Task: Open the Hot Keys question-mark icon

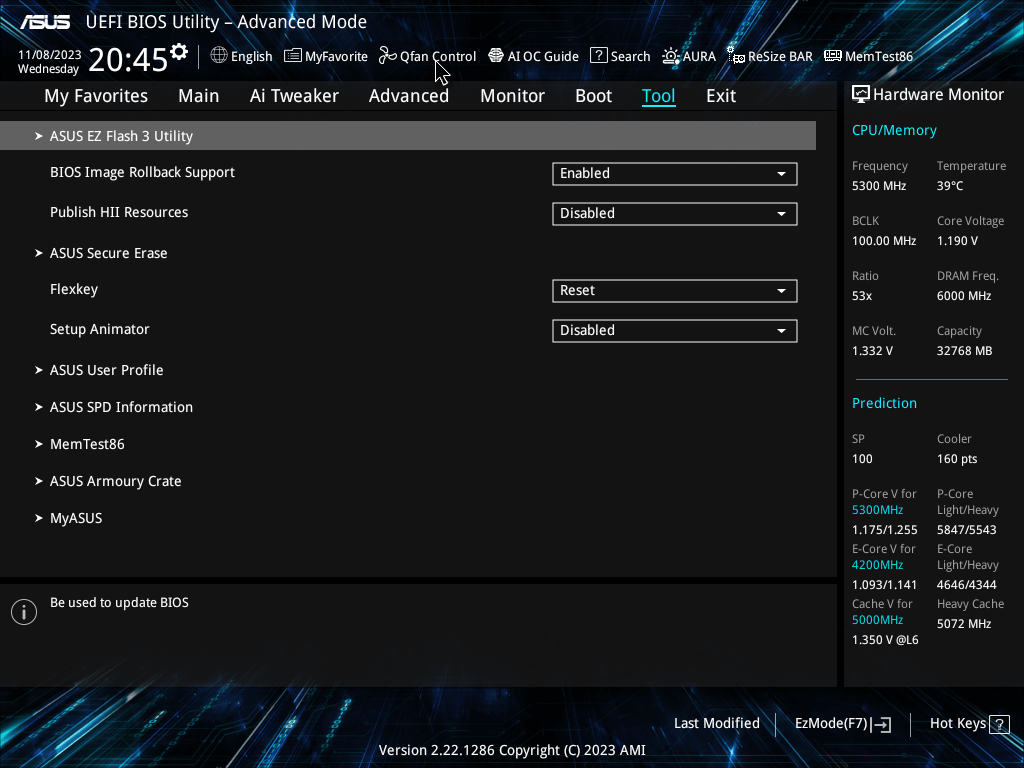Action: (999, 724)
